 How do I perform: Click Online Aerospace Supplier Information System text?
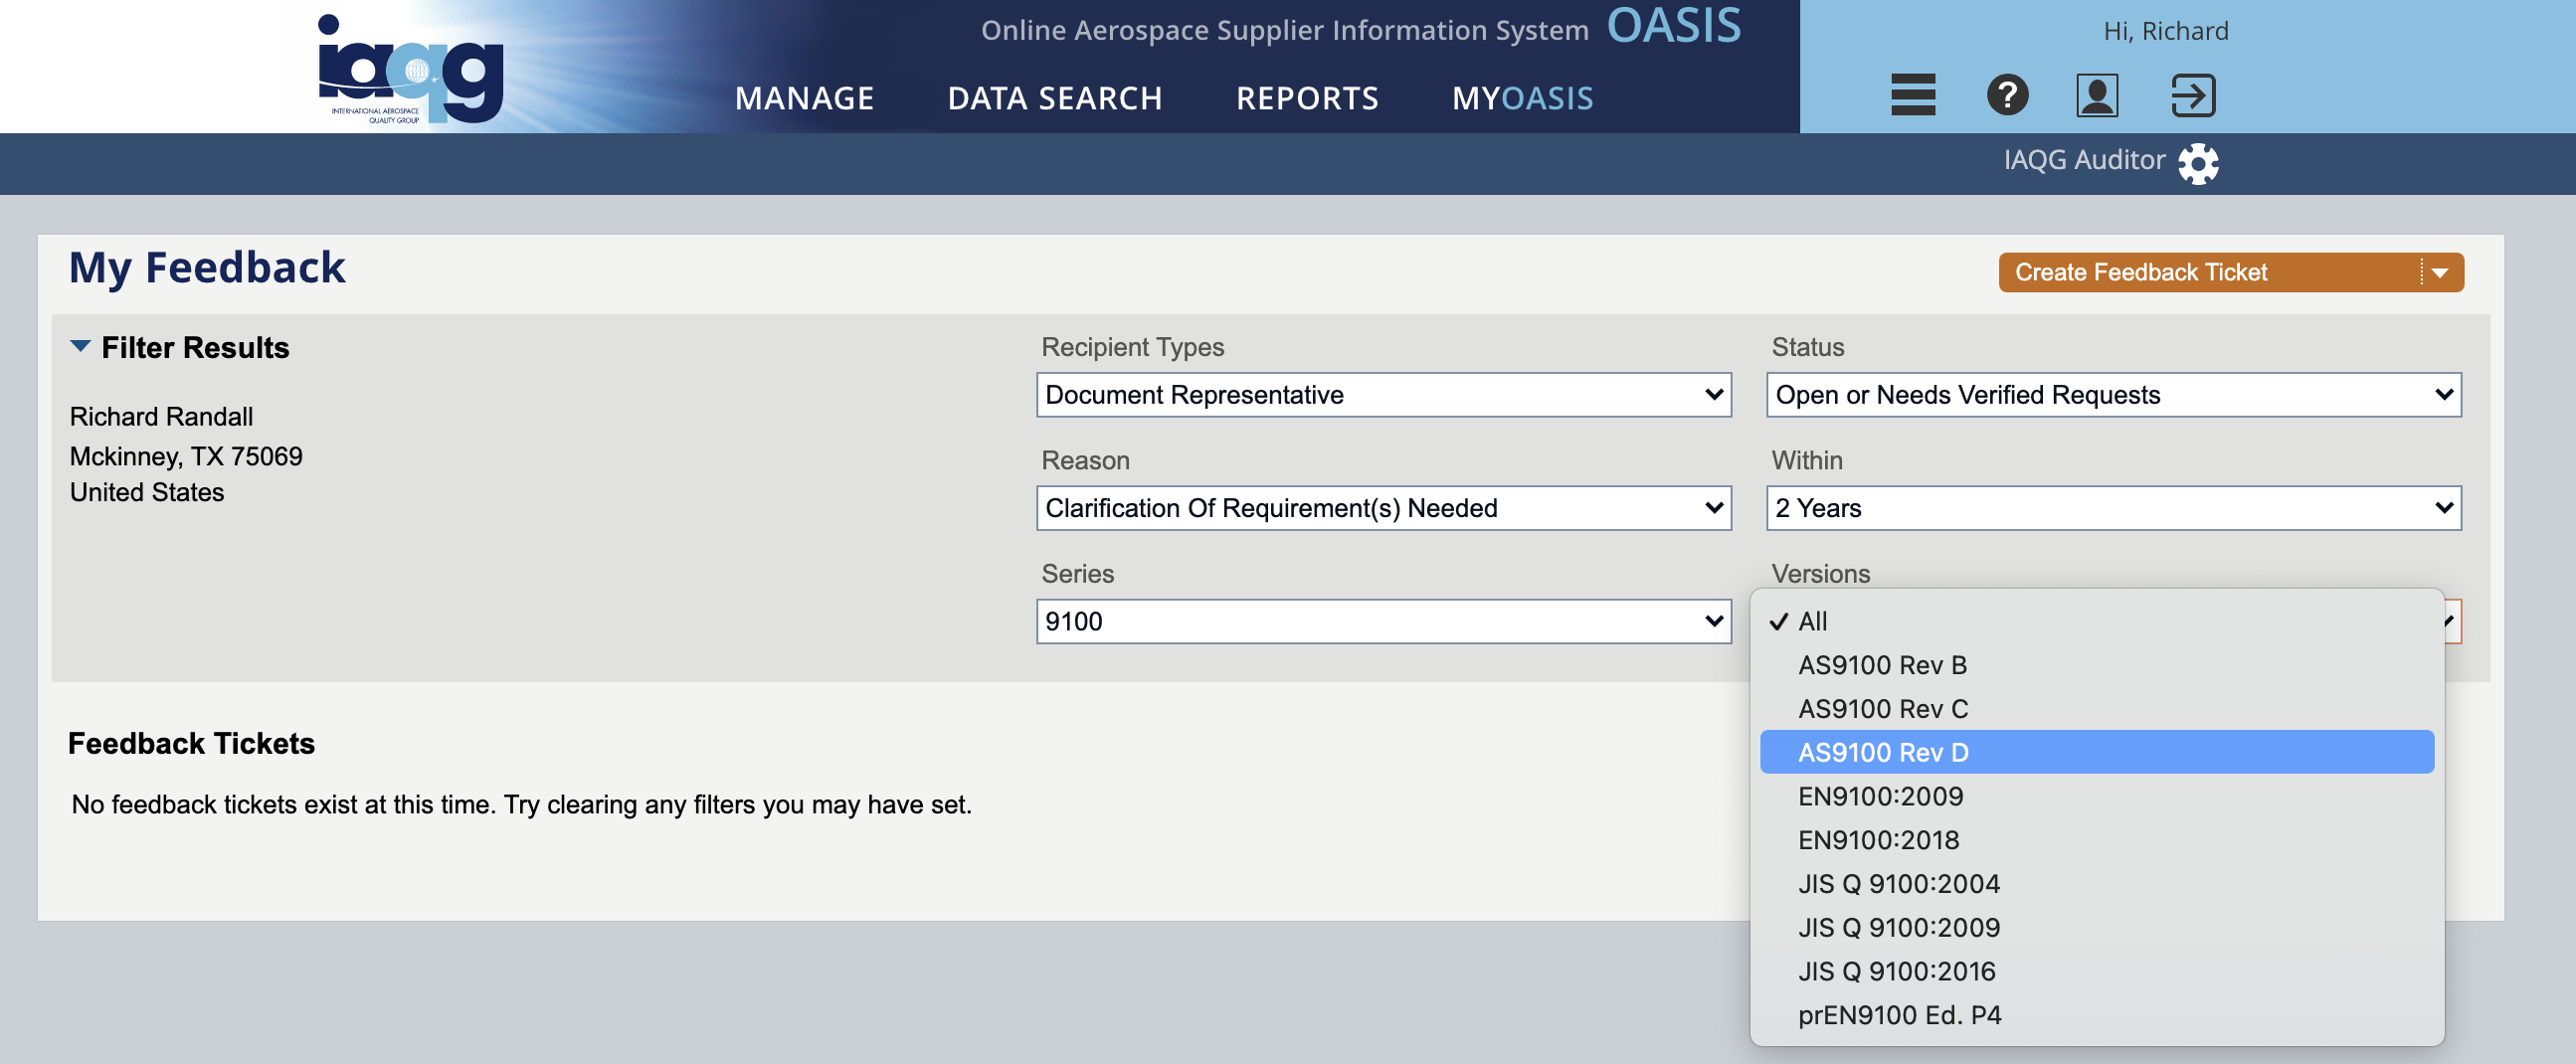(x=1284, y=31)
